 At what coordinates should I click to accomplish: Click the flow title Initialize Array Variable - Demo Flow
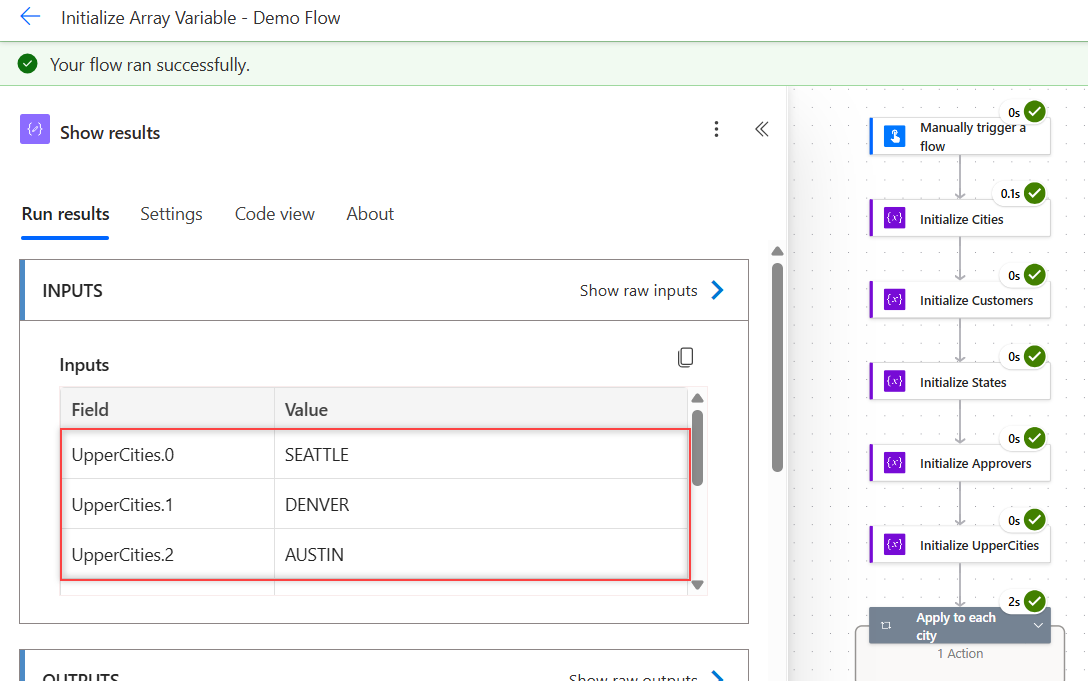pos(201,17)
